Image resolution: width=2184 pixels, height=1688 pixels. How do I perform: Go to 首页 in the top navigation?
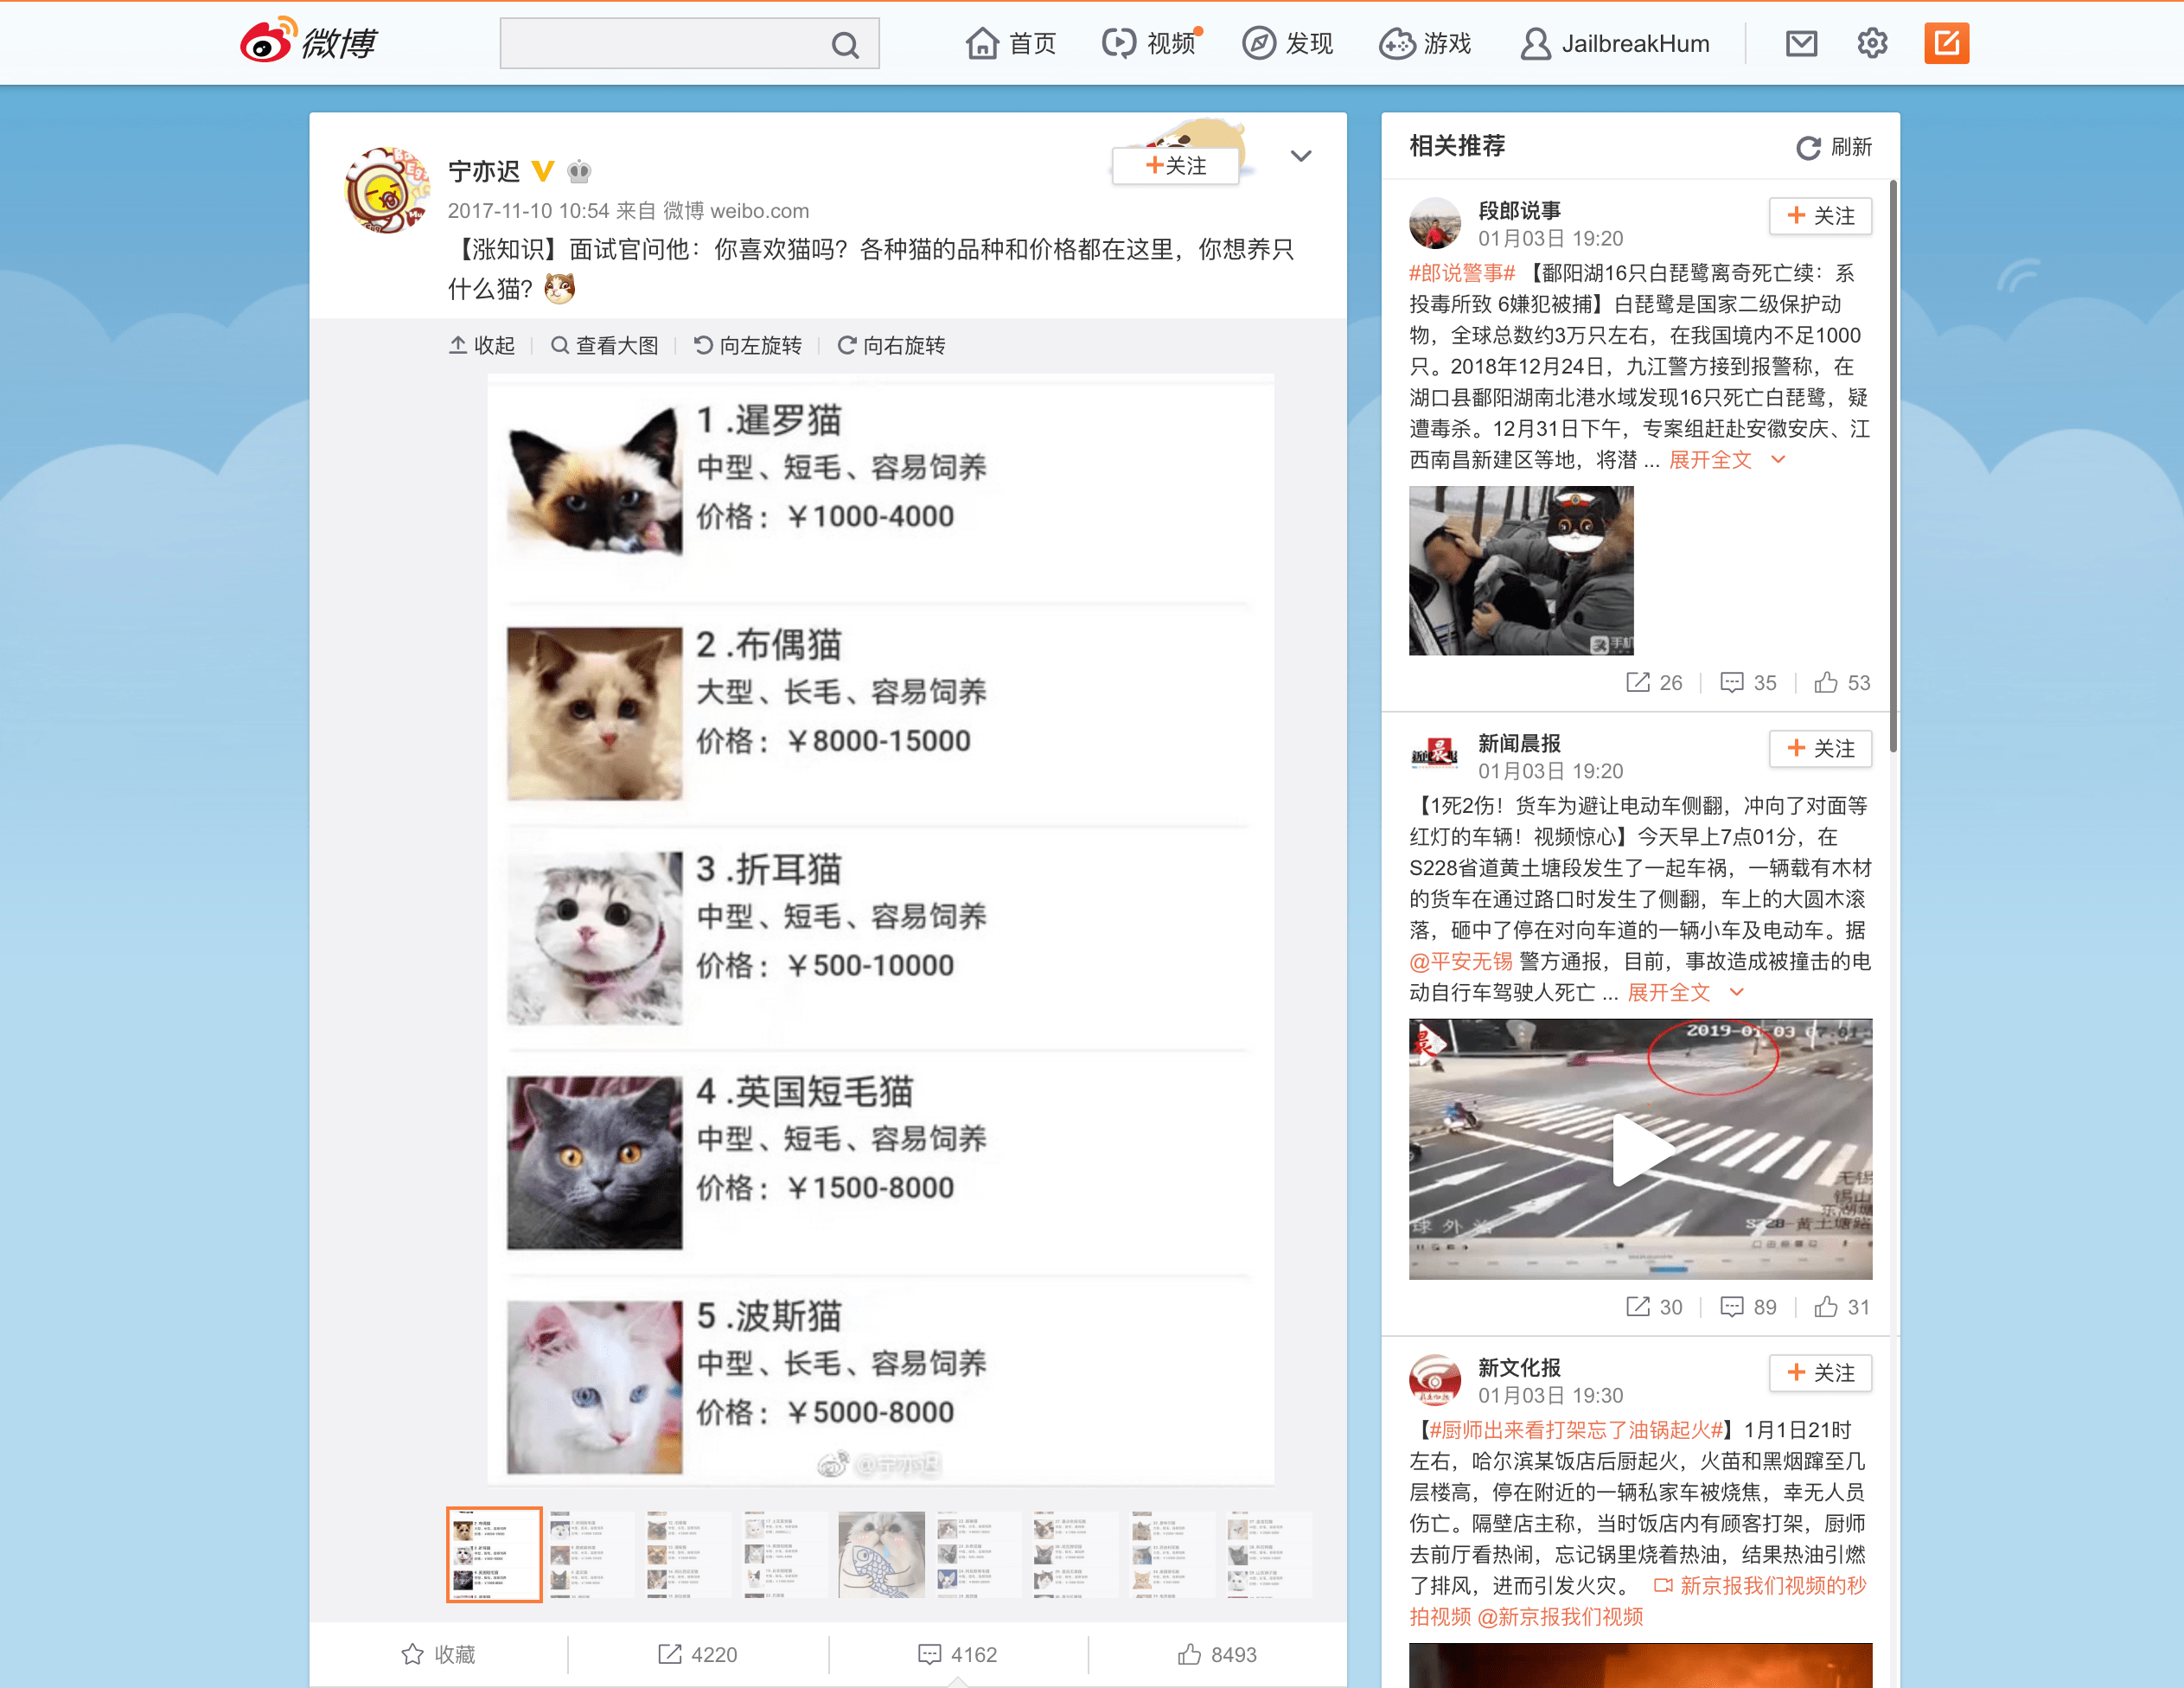1011,44
